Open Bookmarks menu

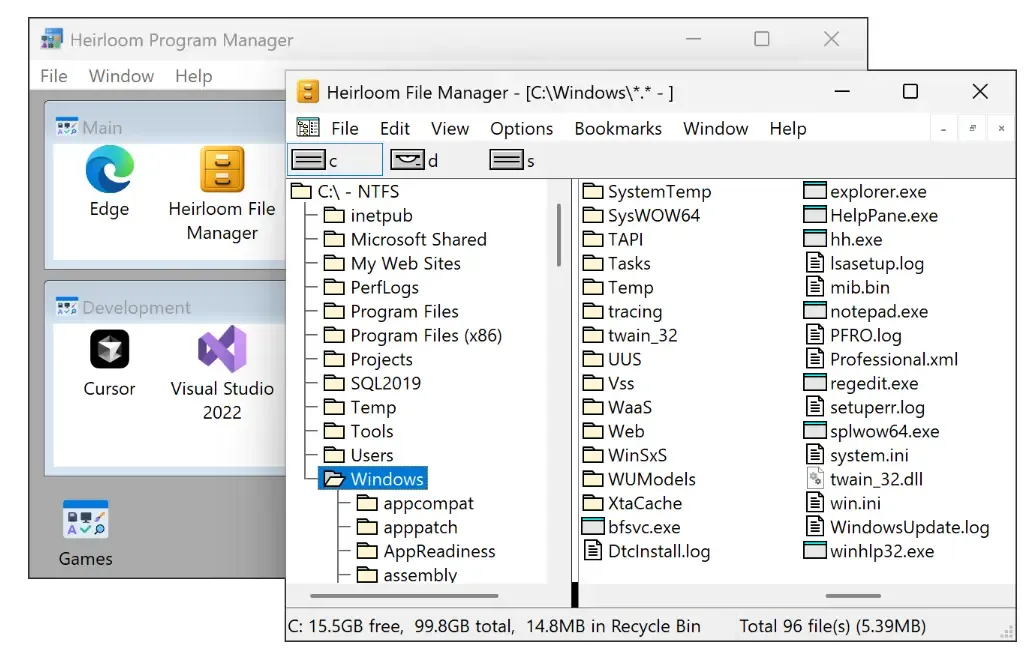point(618,128)
